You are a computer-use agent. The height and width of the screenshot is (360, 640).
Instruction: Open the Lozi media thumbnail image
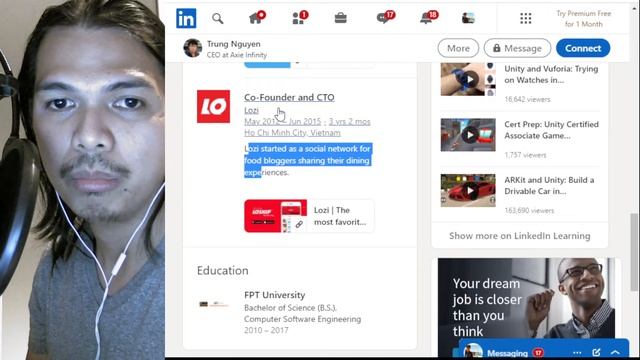[276, 216]
